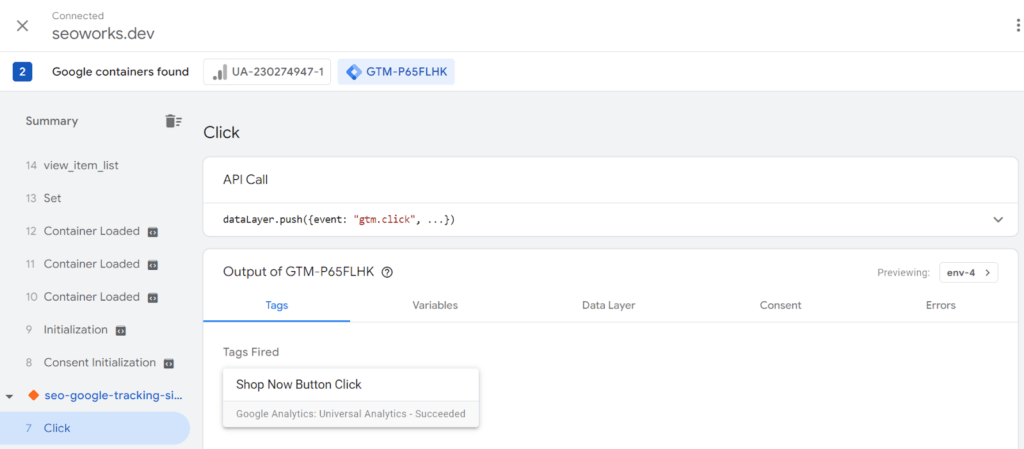Collapse the seo-google-tracking page group
Viewport: 1024px width, 449px height.
11,396
